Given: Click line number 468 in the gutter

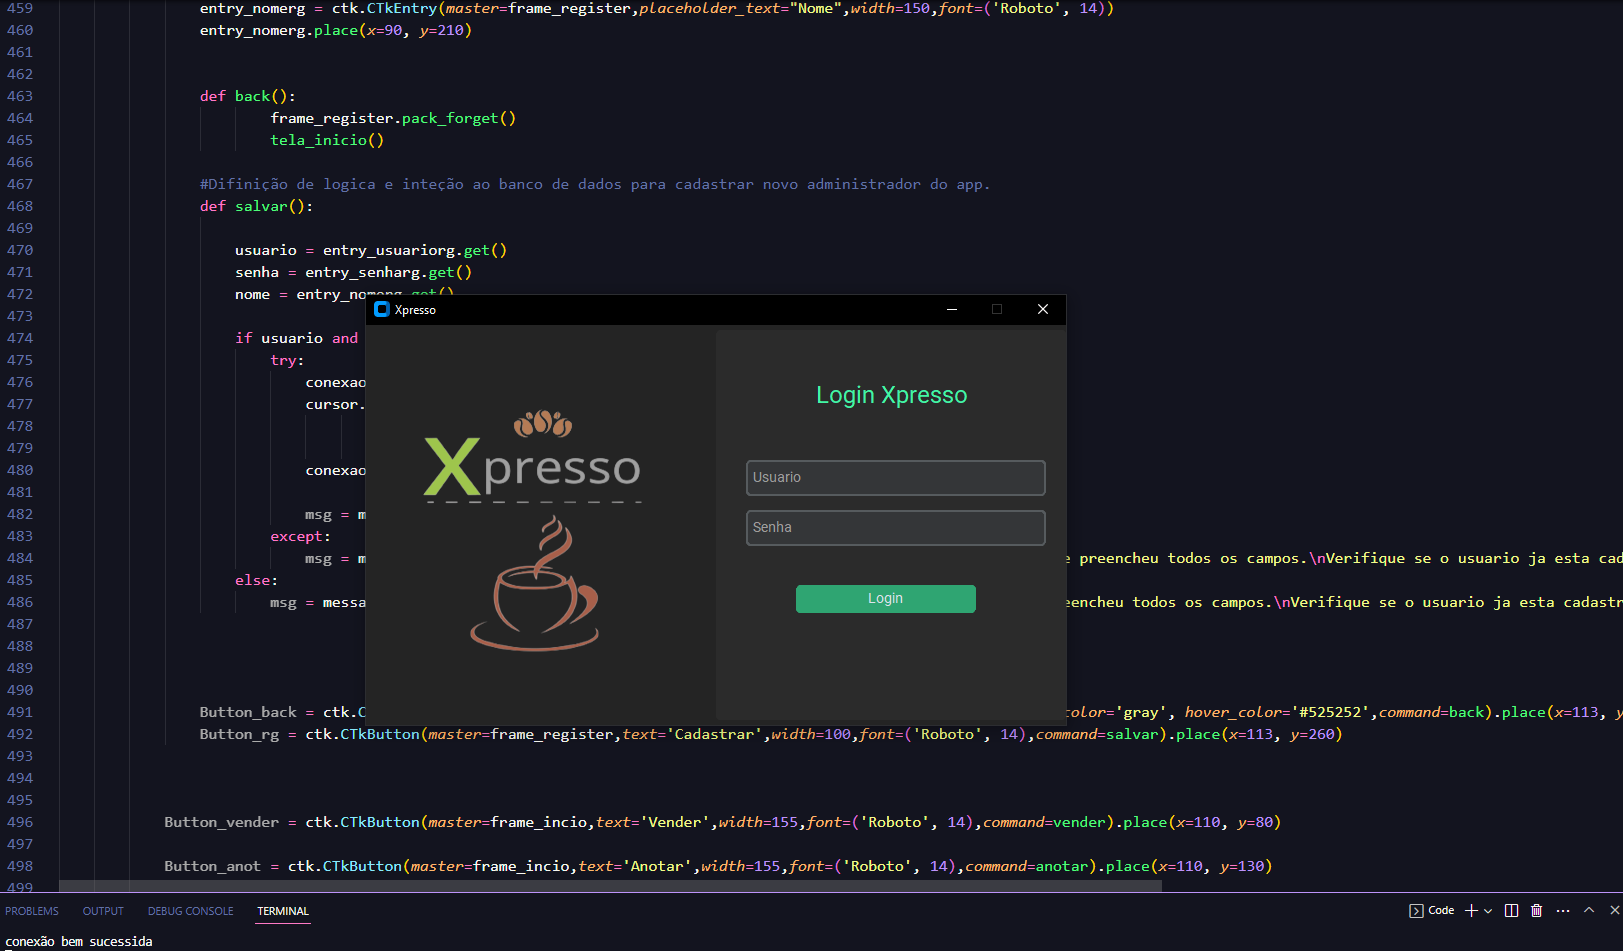Looking at the screenshot, I should click(20, 206).
